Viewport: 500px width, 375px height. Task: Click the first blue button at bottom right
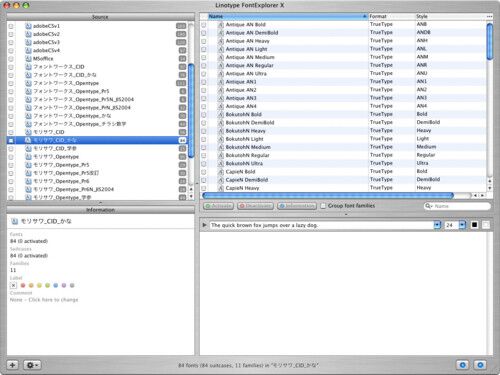click(462, 365)
